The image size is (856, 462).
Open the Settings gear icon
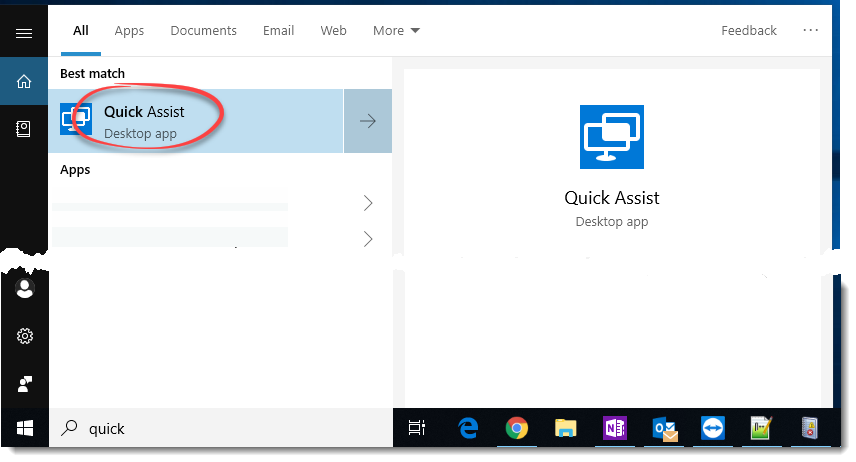25,337
